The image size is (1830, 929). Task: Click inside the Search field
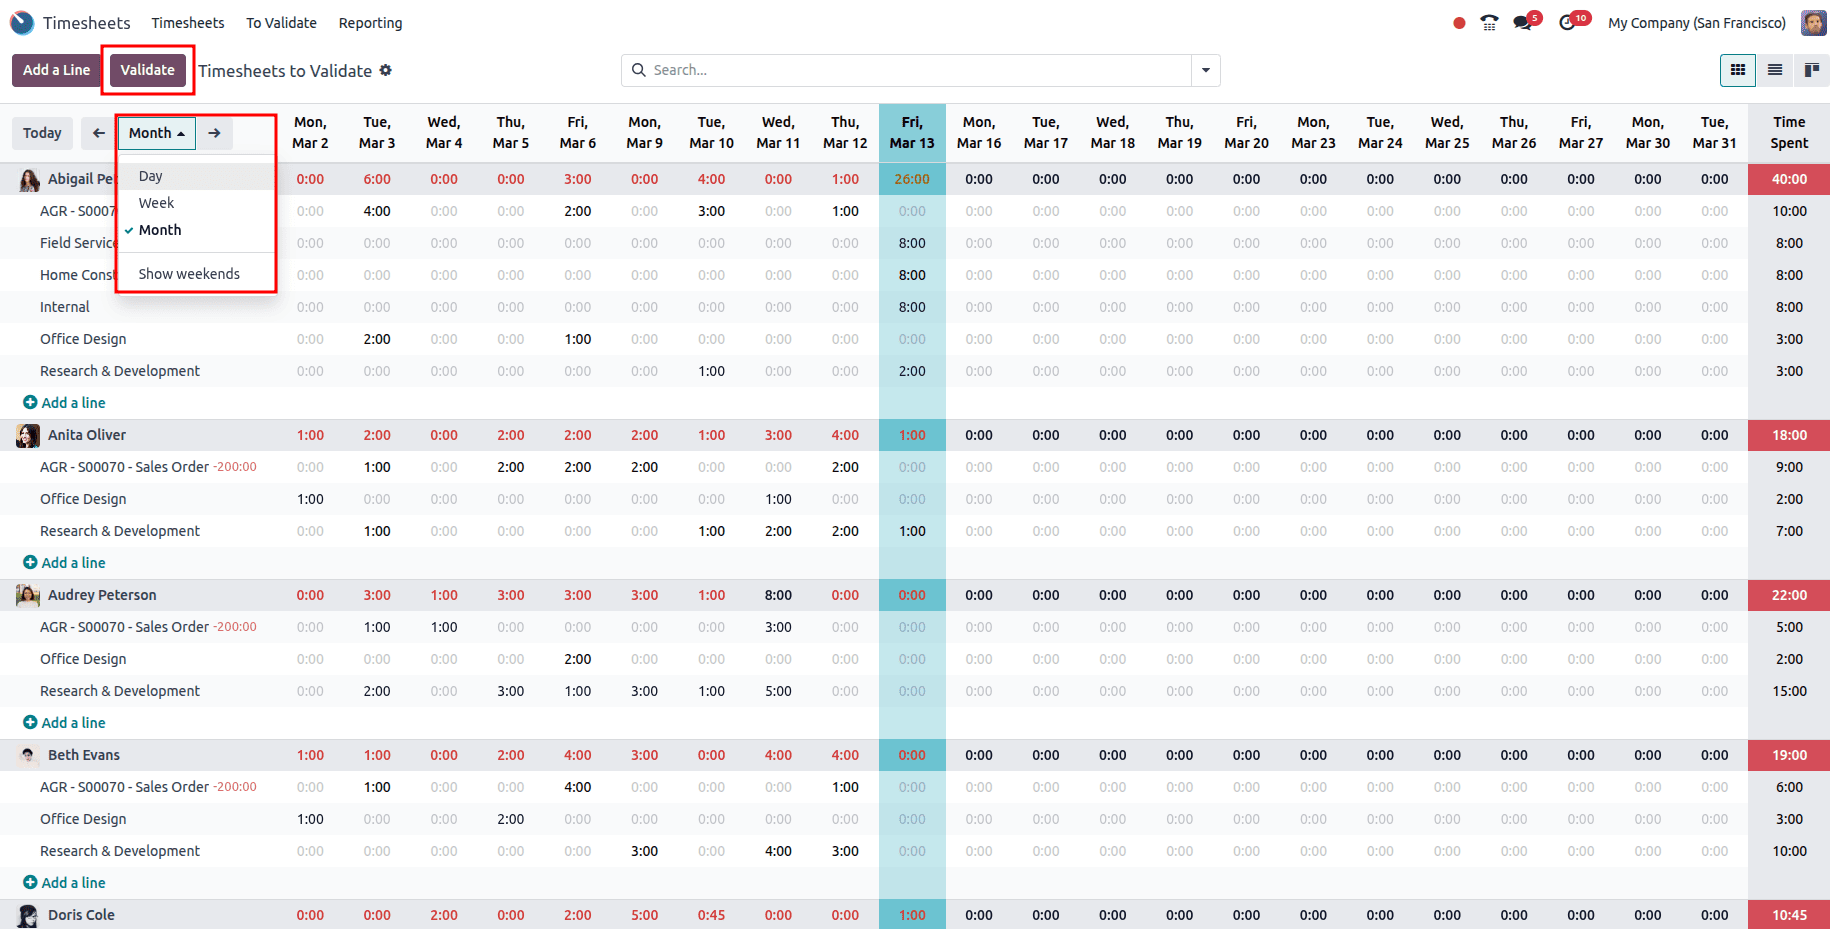[x=900, y=70]
